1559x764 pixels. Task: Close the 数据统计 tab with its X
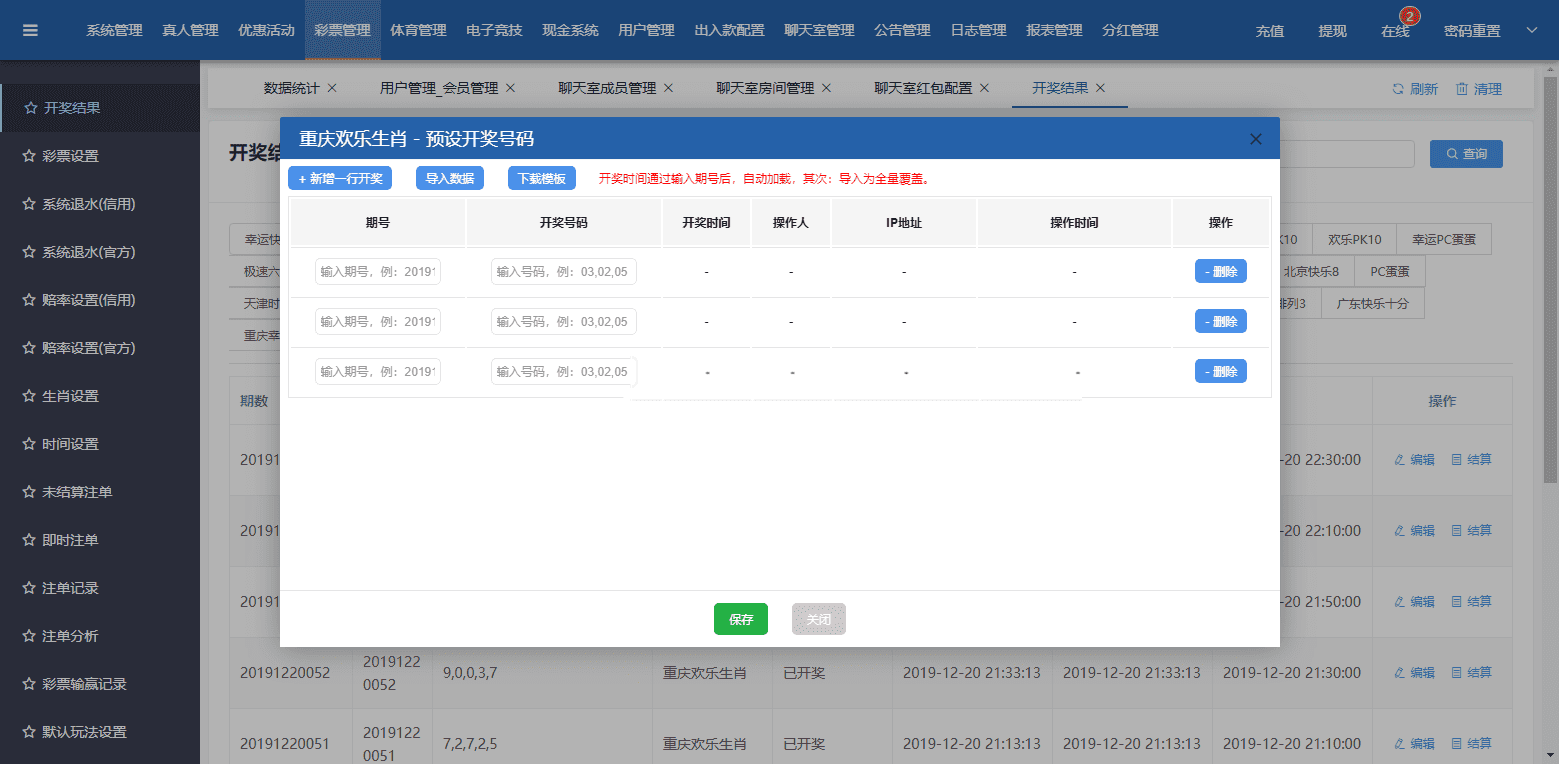pyautogui.click(x=332, y=88)
